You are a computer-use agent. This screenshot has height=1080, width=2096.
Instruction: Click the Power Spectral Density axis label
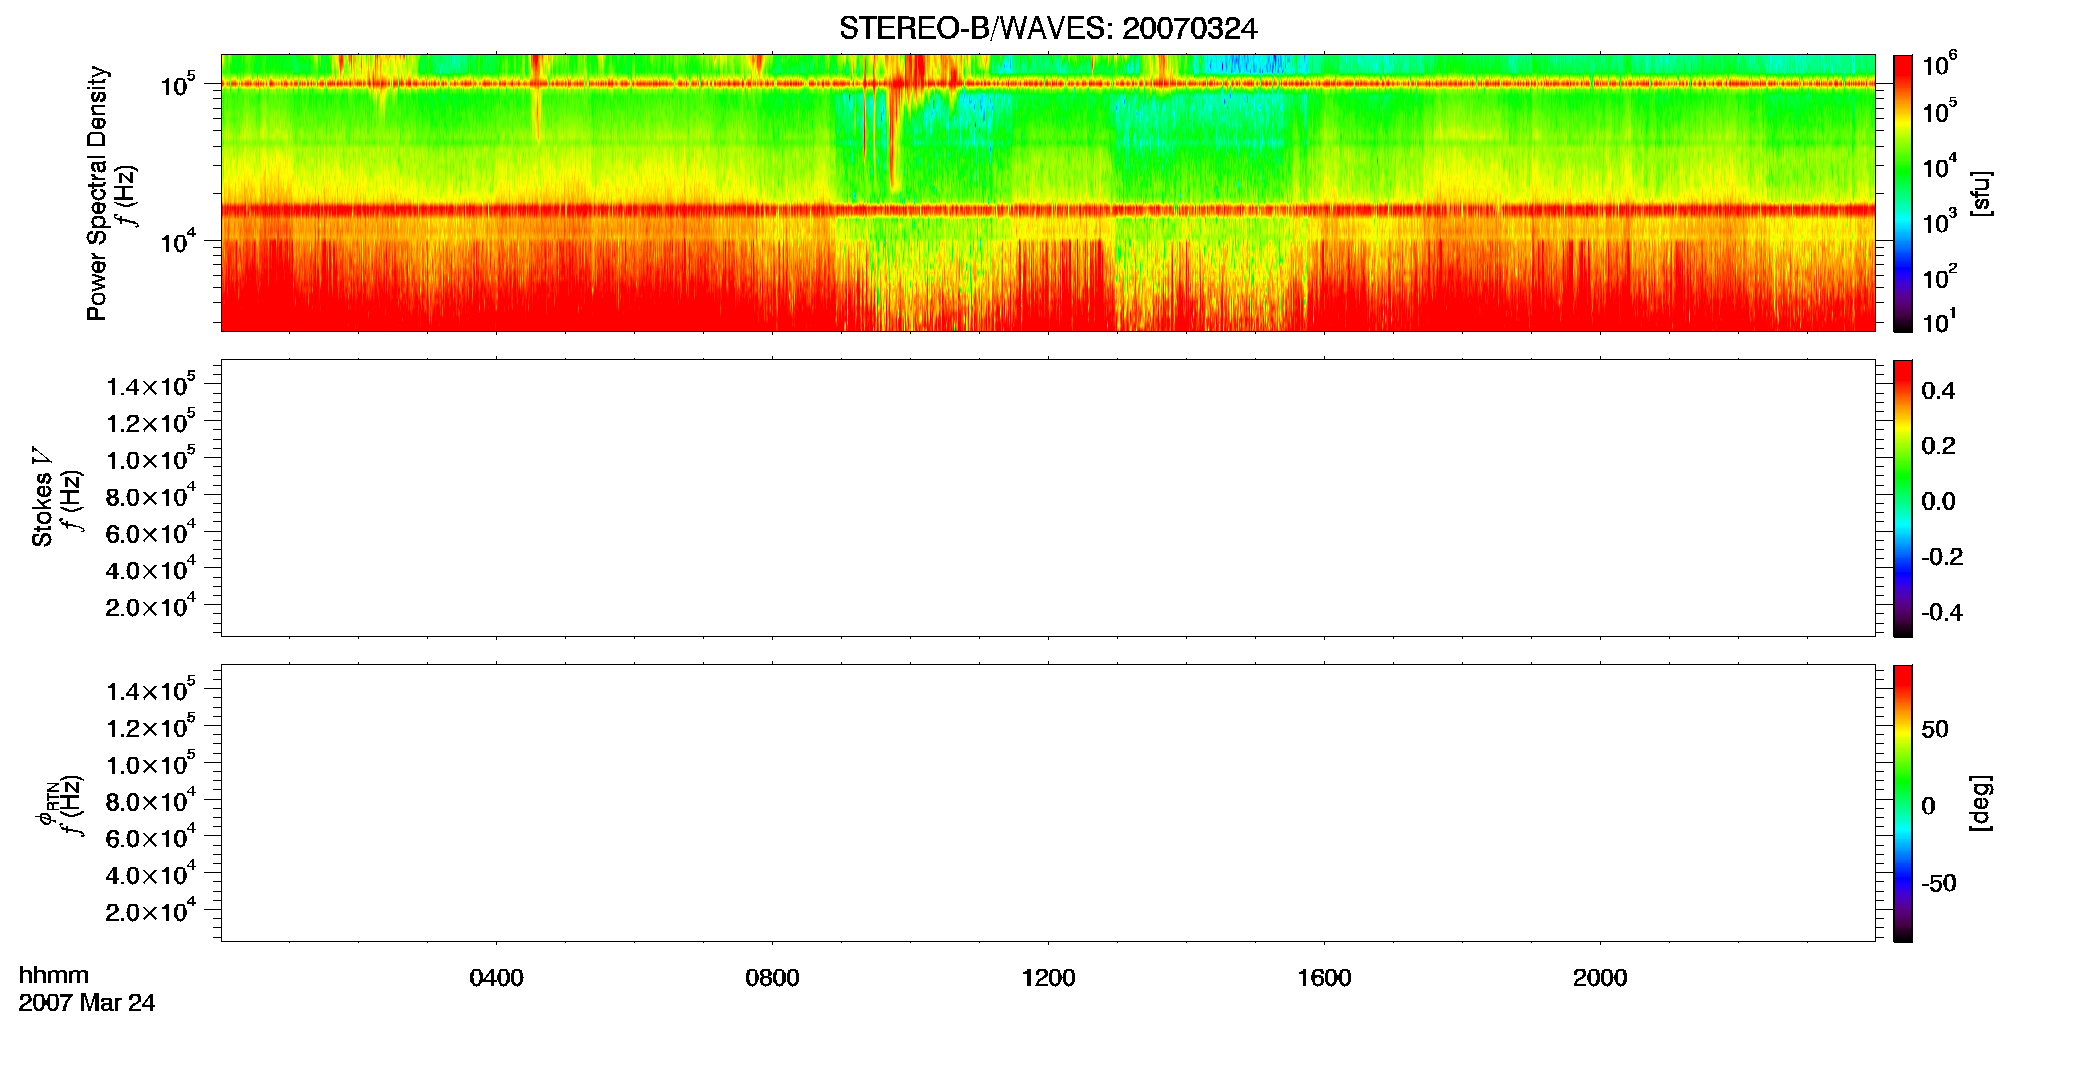[97, 193]
